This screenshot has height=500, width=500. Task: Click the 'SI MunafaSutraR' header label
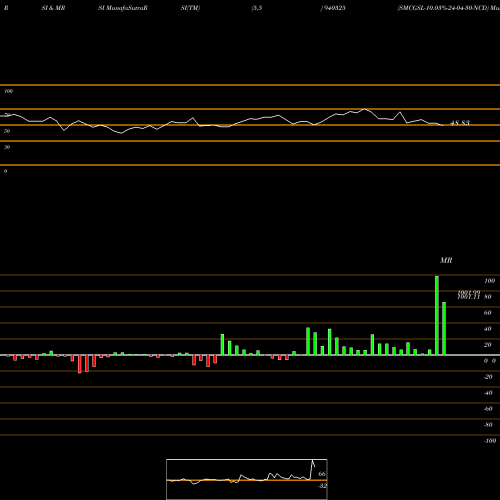point(123,8)
